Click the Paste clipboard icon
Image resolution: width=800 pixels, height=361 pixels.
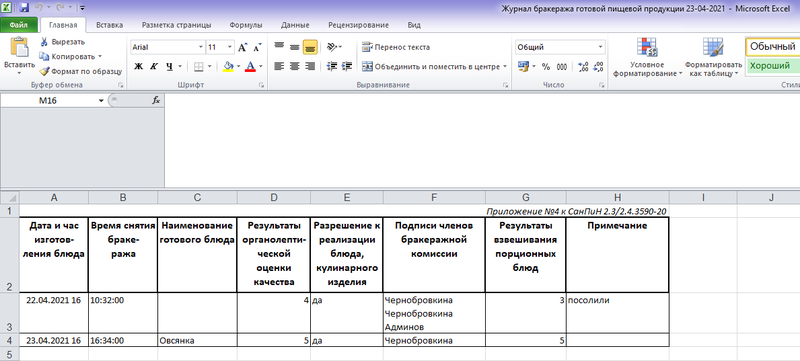19,47
